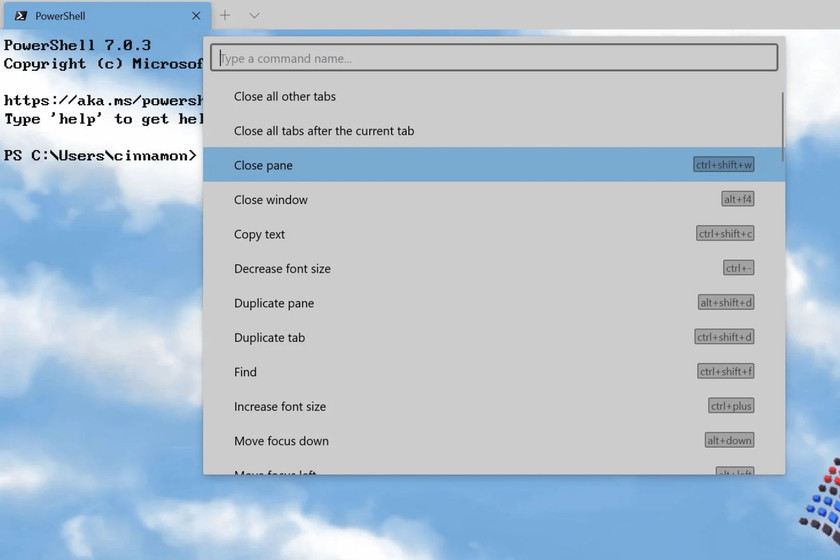The width and height of the screenshot is (840, 560).
Task: Click the alt+shift+d shortcut badge
Action: 726,302
